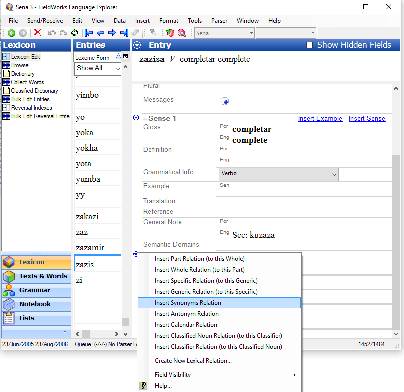Image resolution: width=404 pixels, height=392 pixels.
Task: Click the sidebar overflow chevron below Lists
Action: tap(65, 332)
